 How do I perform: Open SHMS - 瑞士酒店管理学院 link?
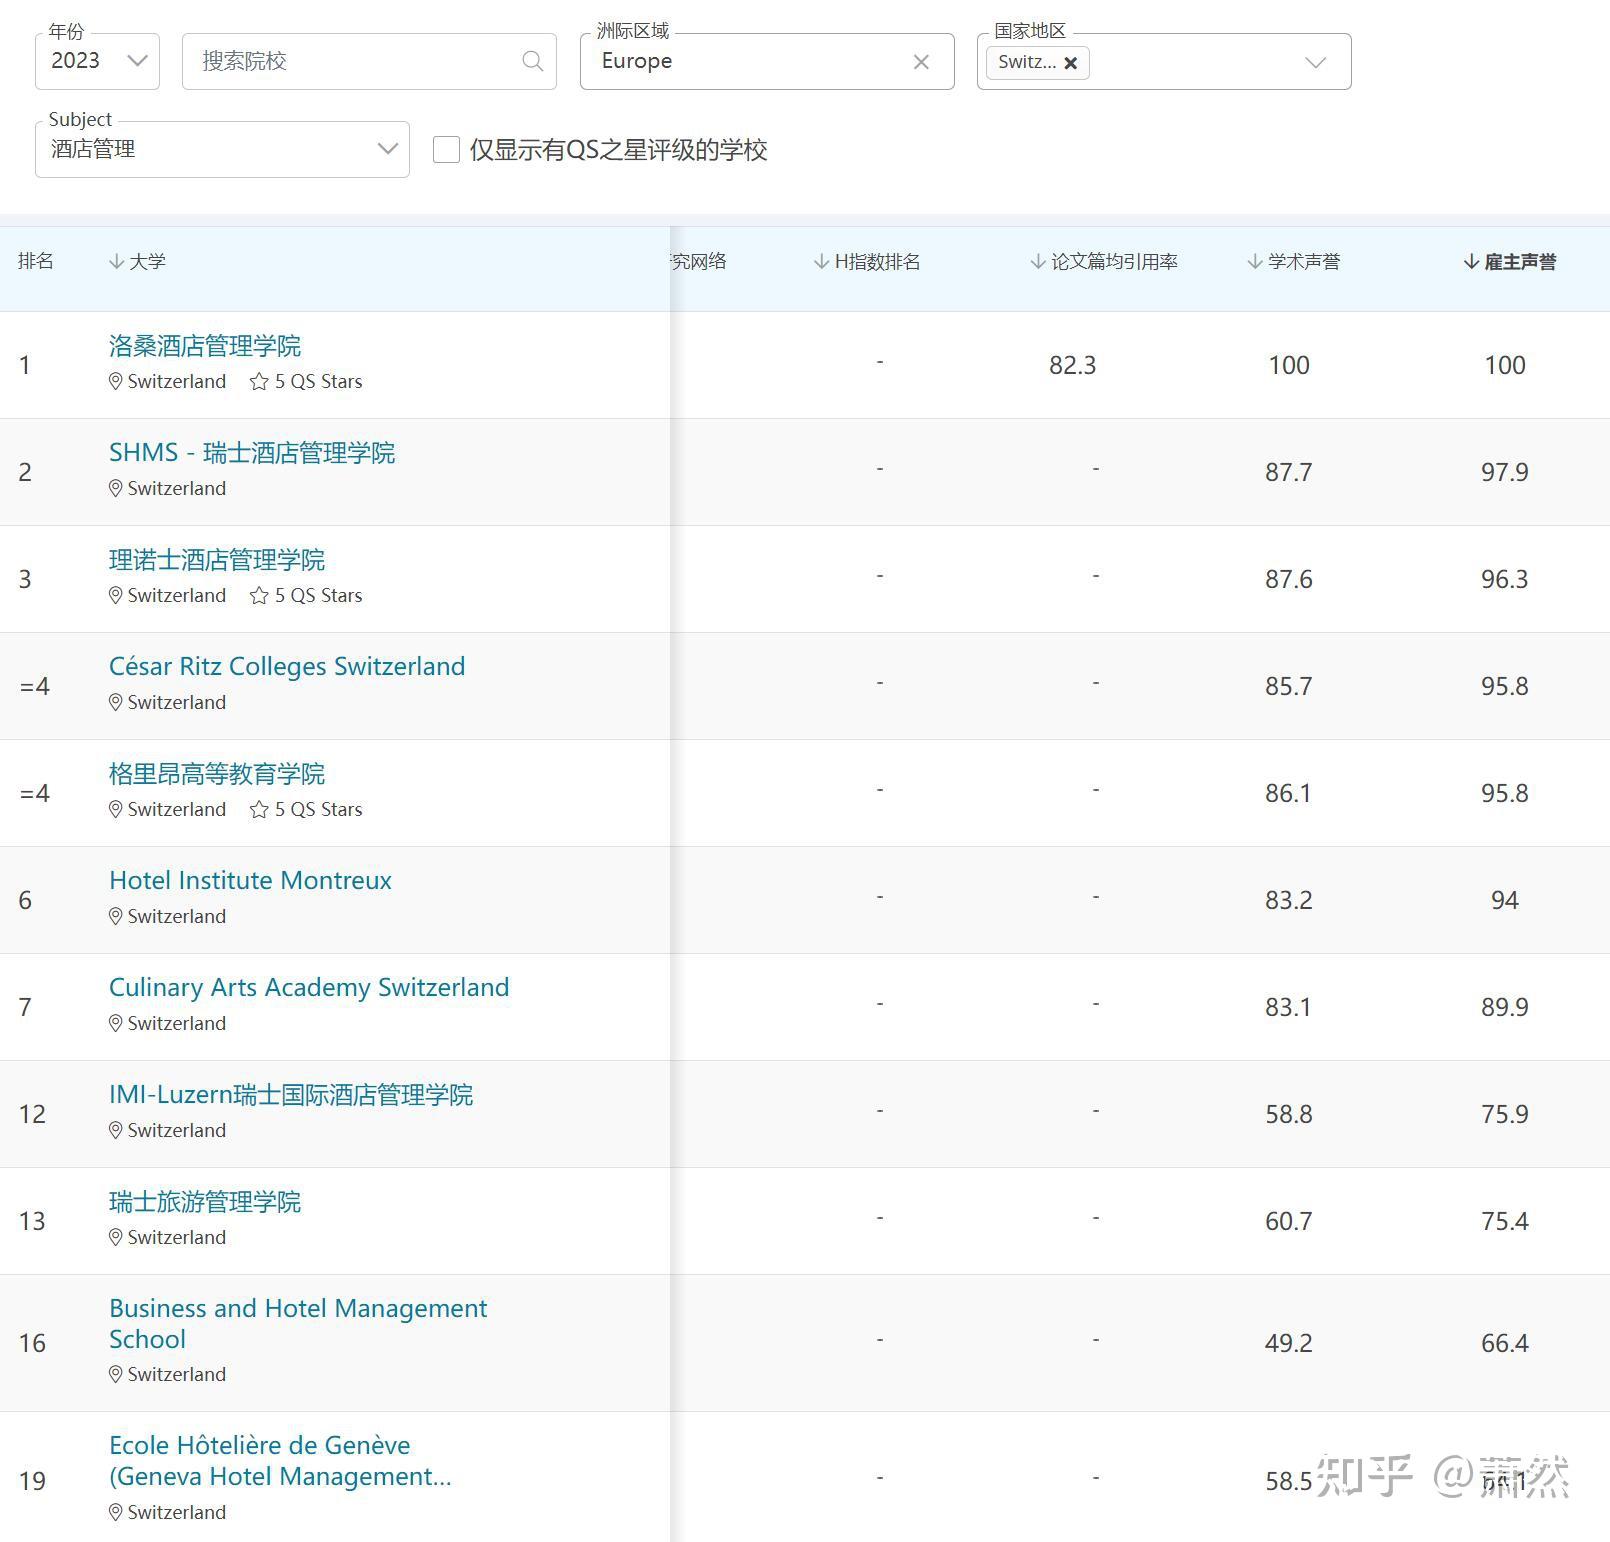click(252, 453)
